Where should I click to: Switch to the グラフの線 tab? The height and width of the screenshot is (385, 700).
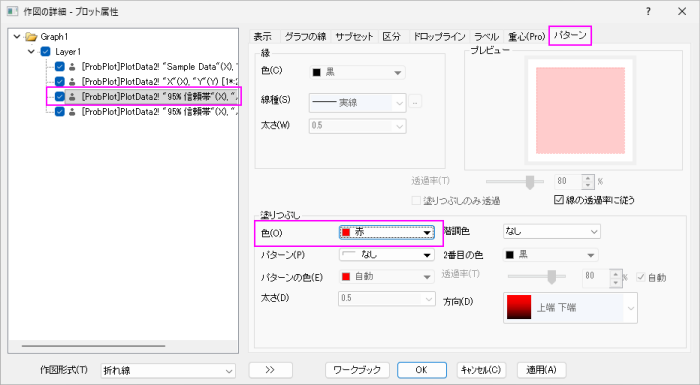[x=305, y=37]
